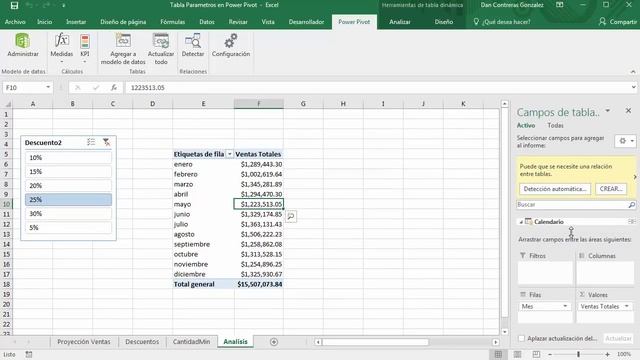Screen dimensions: 640x360
Task: Switch to Normal view in status bar
Action: click(x=498, y=354)
